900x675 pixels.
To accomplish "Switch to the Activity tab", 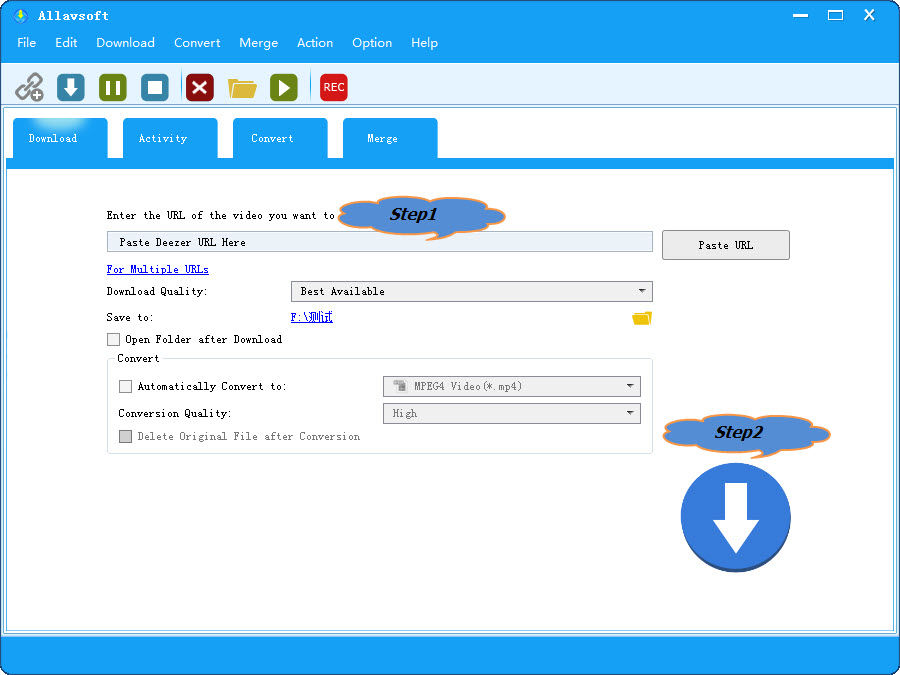I will 170,138.
